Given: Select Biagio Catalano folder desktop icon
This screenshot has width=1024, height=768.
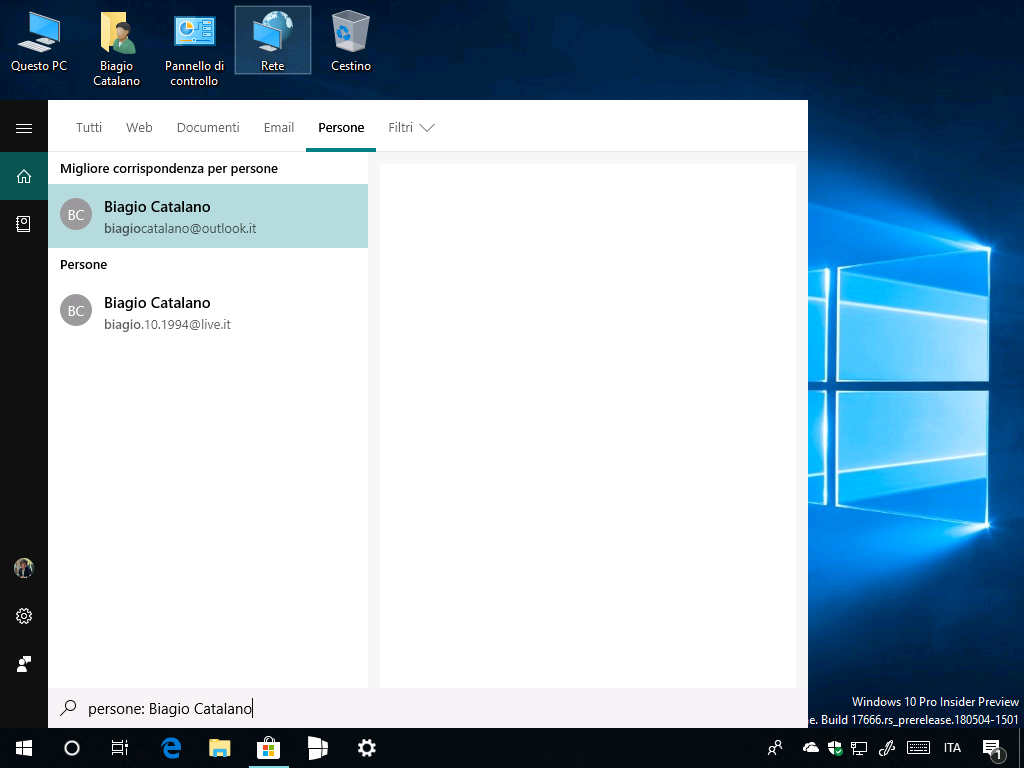Looking at the screenshot, I should point(116,50).
